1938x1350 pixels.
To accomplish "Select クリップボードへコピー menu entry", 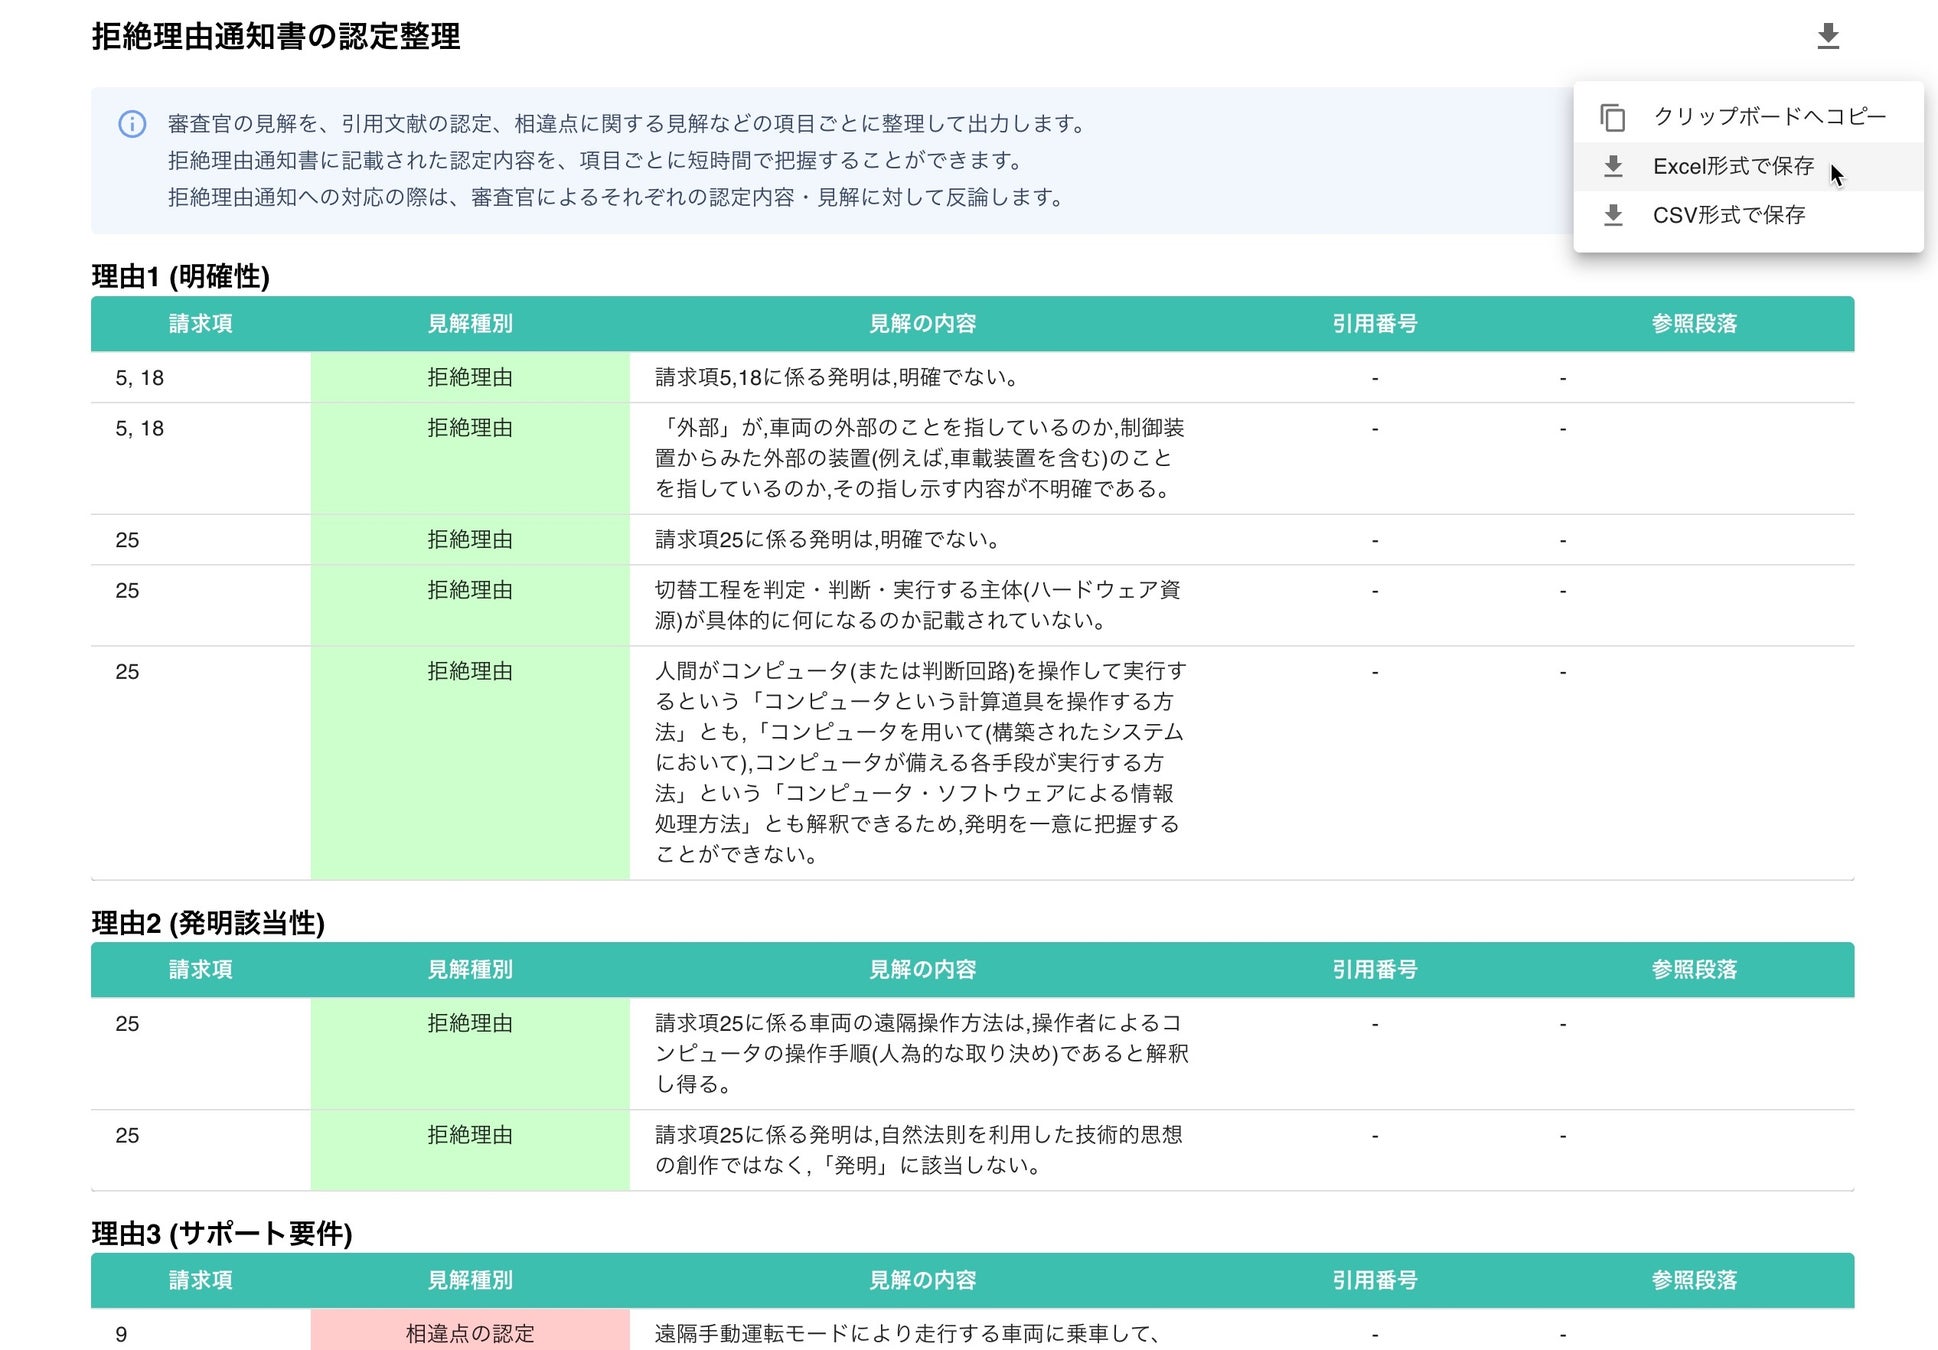I will click(1768, 117).
